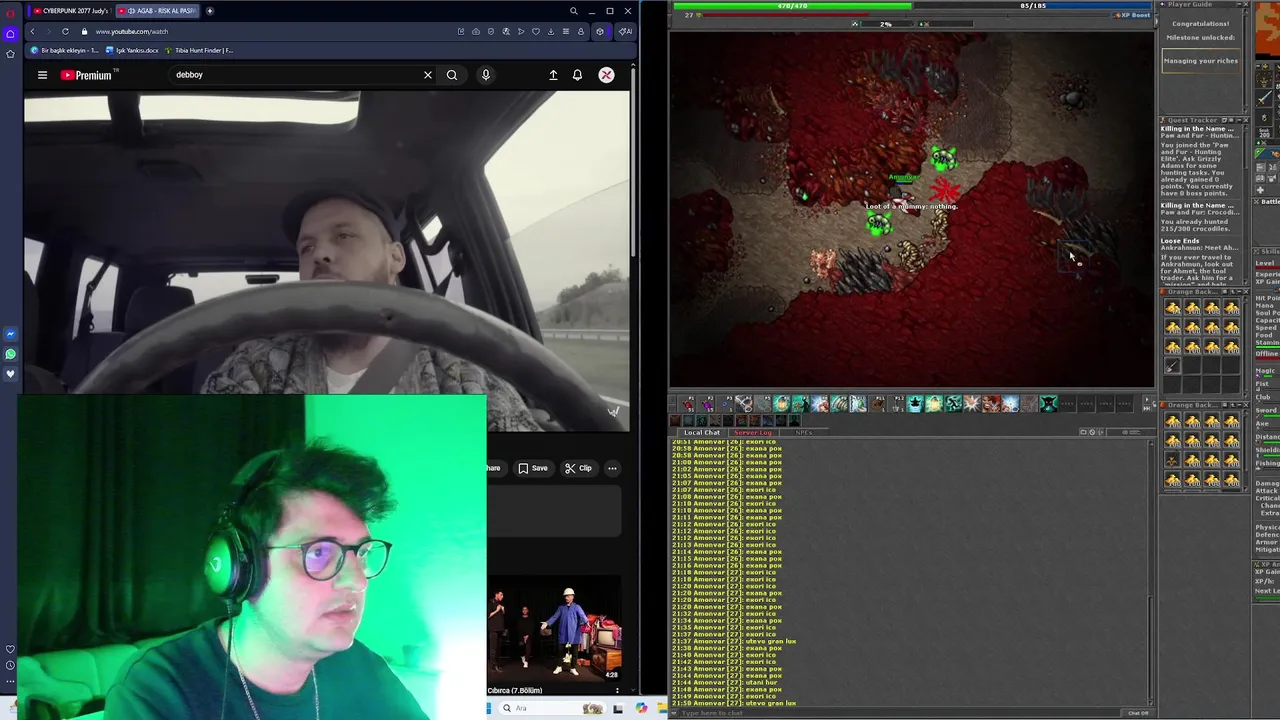Click Managing your riches milestone button

coord(1200,61)
